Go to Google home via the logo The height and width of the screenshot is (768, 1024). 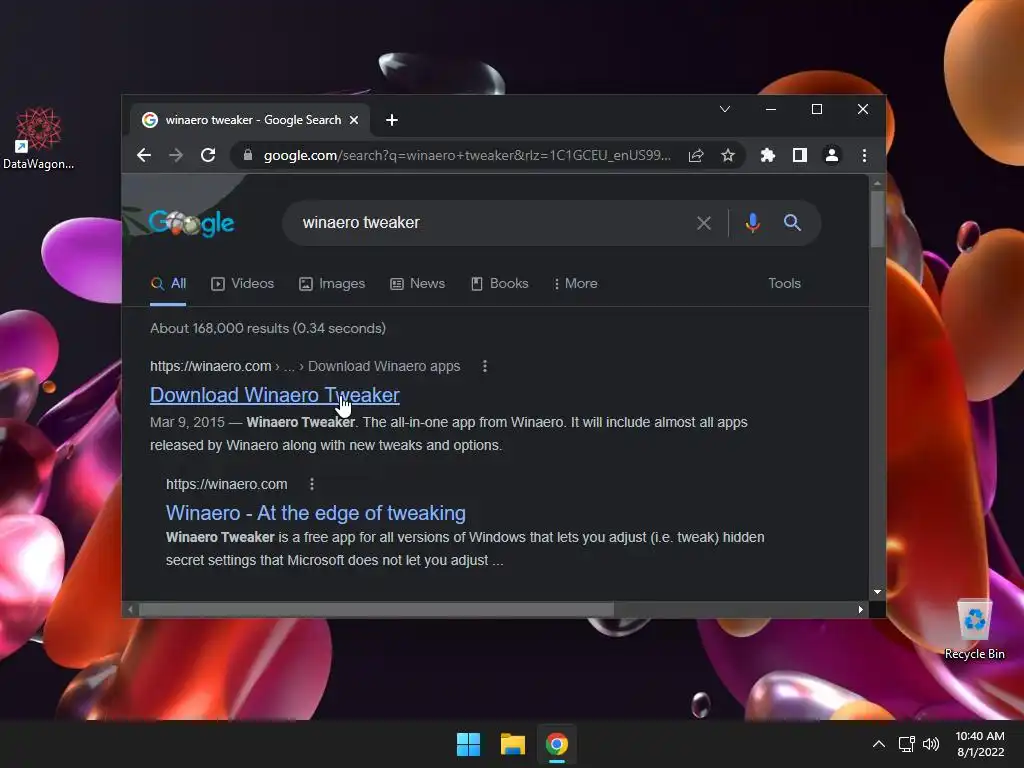point(191,223)
